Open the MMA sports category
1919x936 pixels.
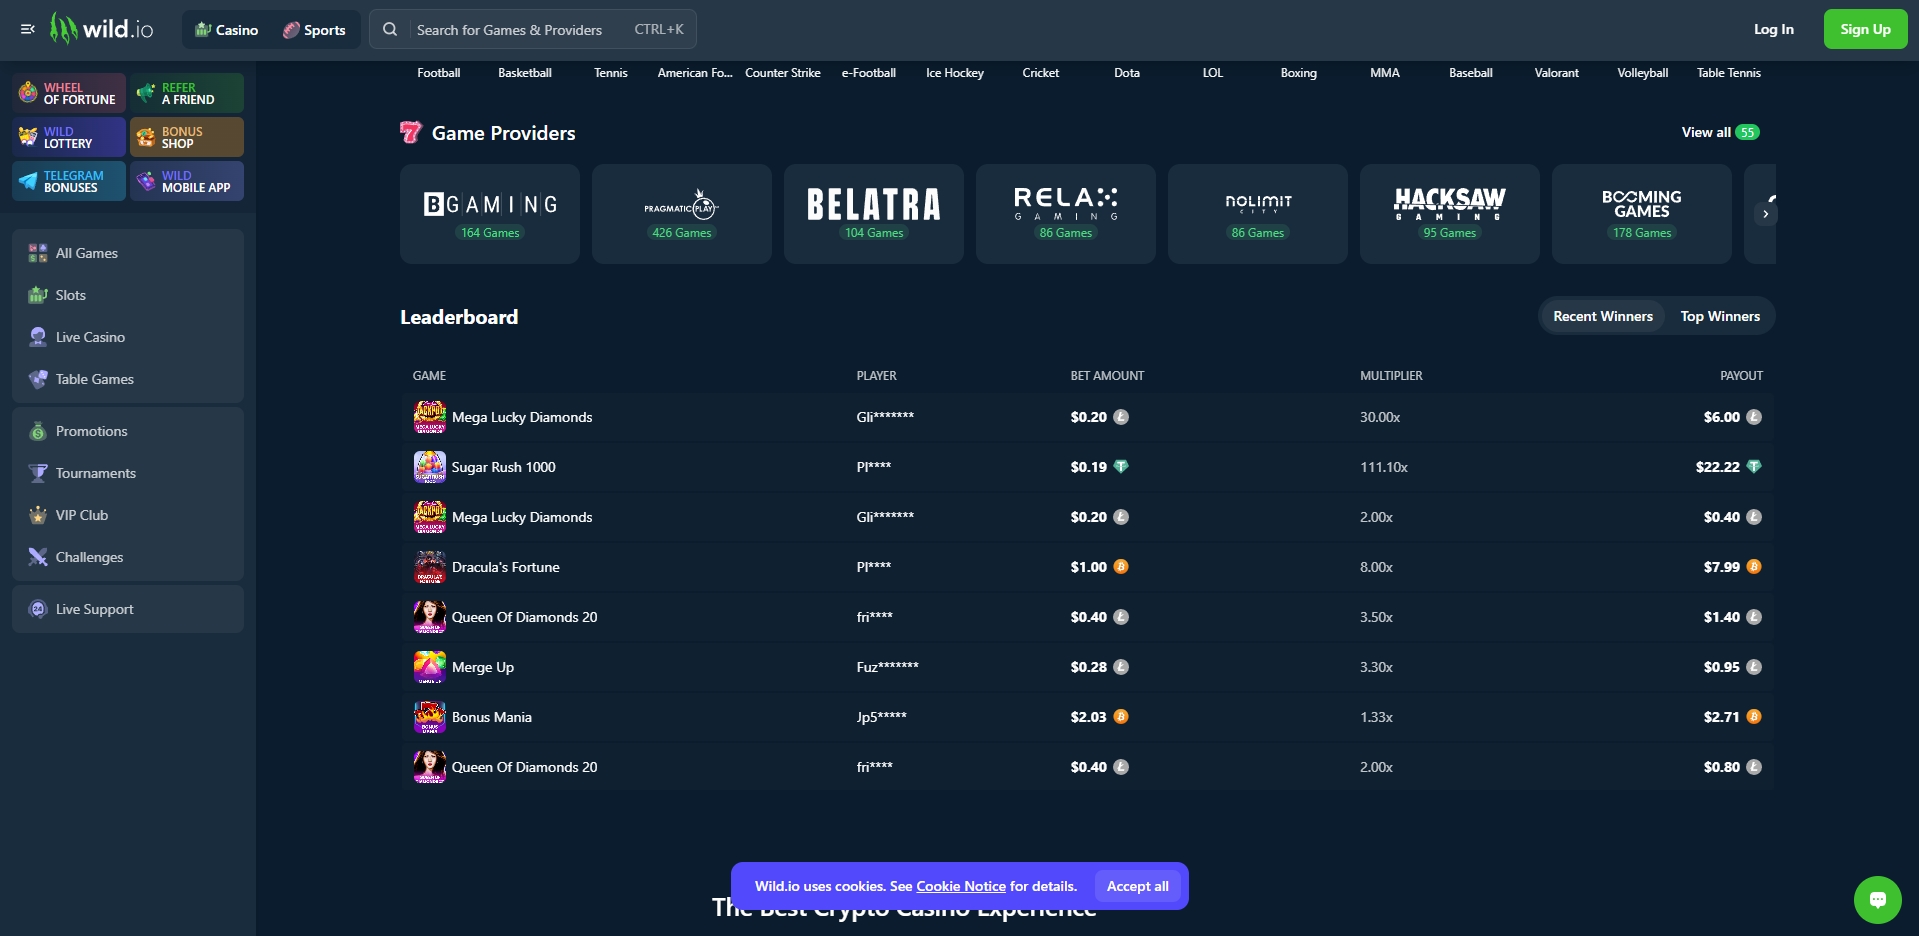1385,73
